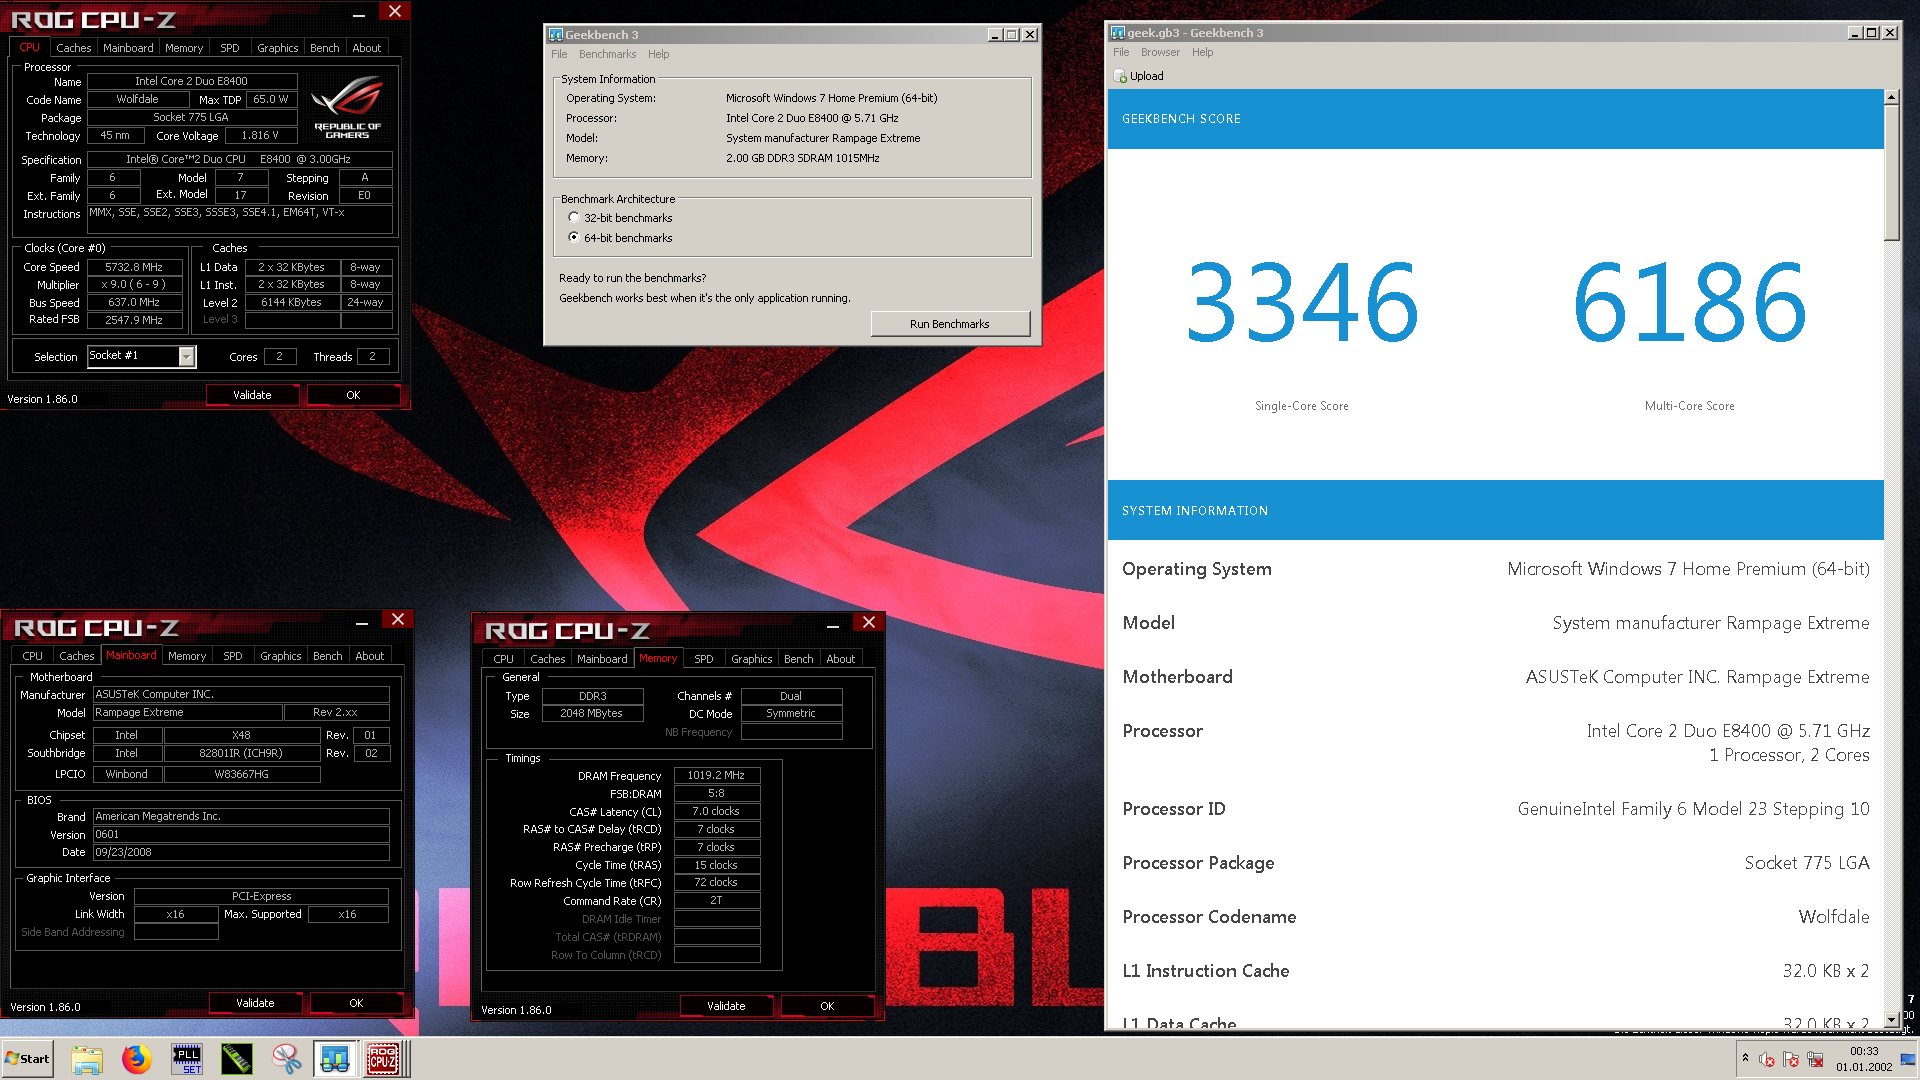Click the Geekbench 3 window title icon

pyautogui.click(x=556, y=34)
